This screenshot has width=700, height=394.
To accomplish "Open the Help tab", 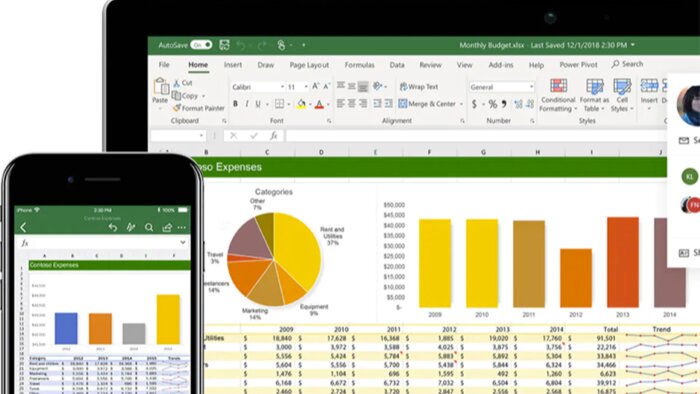I will pyautogui.click(x=536, y=65).
